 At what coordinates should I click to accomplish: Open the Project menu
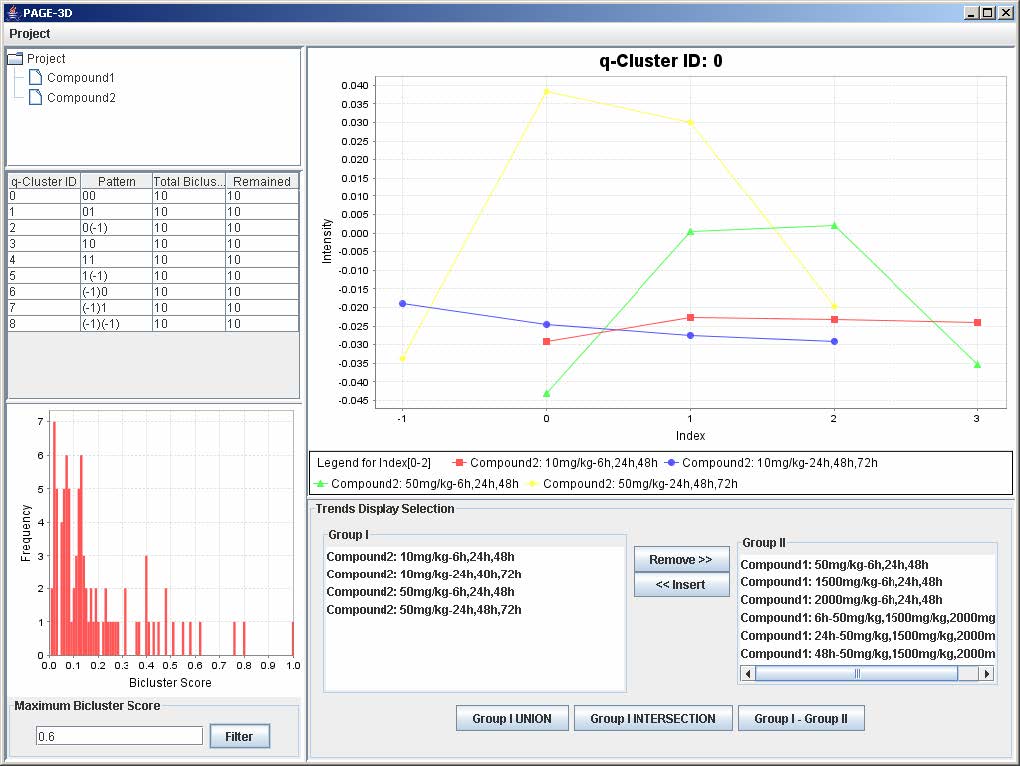point(29,33)
